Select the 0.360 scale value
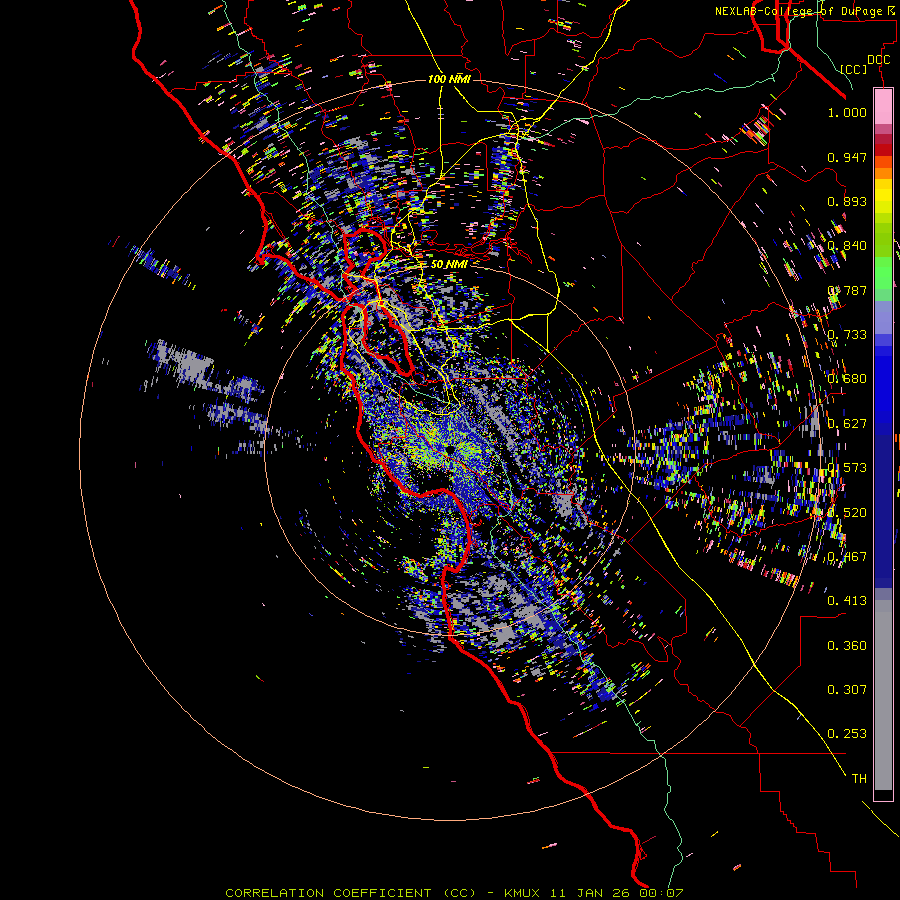Image resolution: width=900 pixels, height=900 pixels. coord(847,646)
